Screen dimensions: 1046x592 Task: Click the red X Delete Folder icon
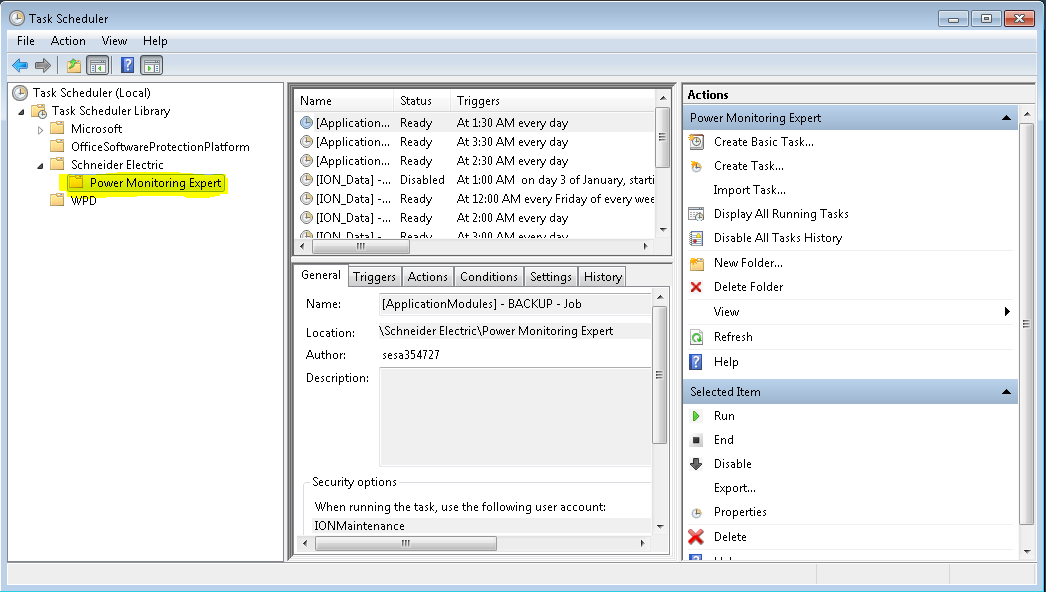(696, 287)
